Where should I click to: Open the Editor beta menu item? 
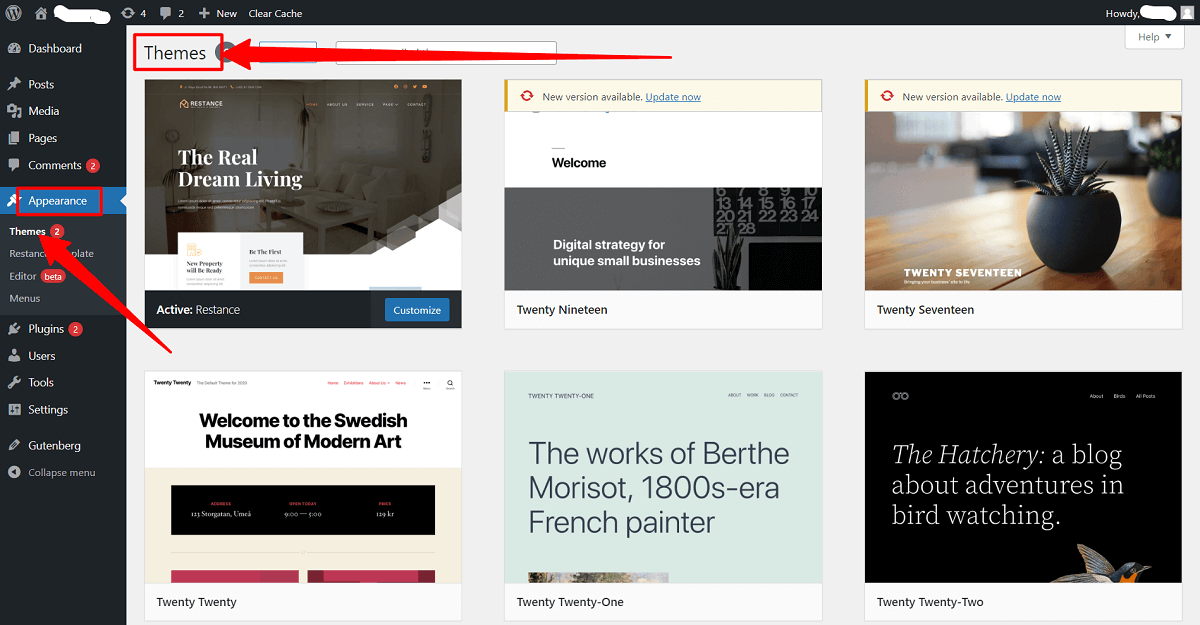(25, 275)
